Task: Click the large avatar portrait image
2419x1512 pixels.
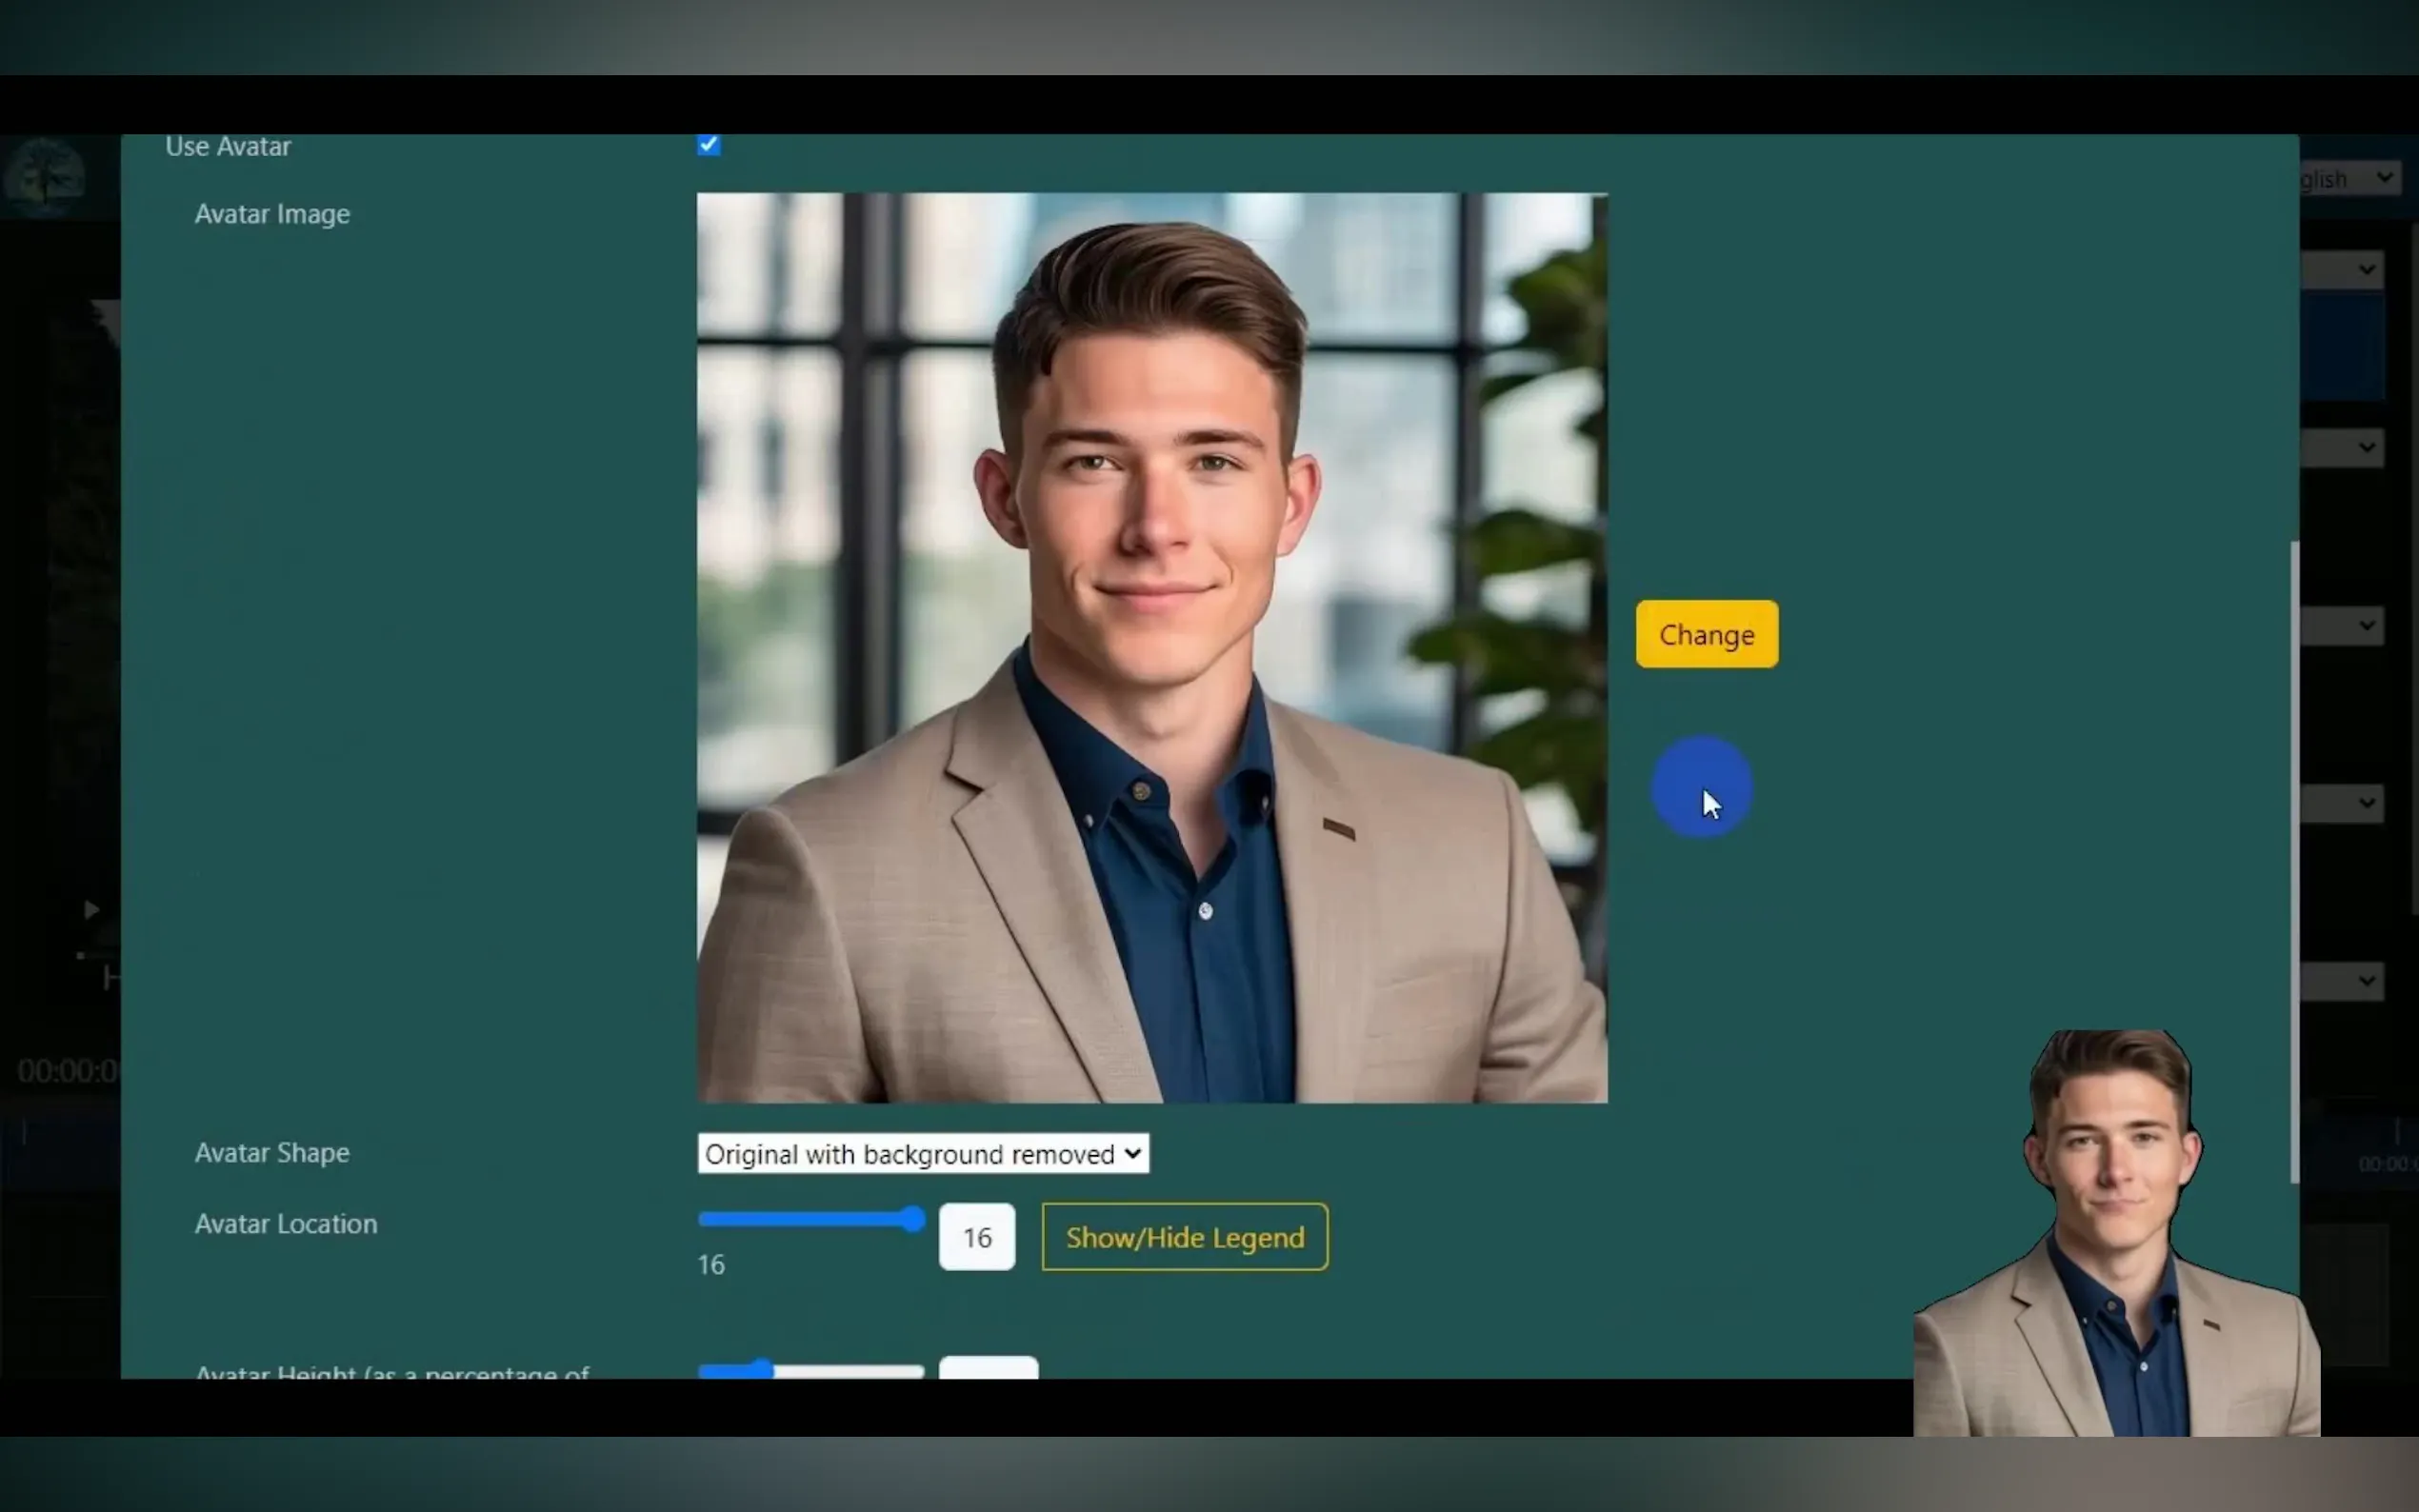Action: [x=1151, y=647]
